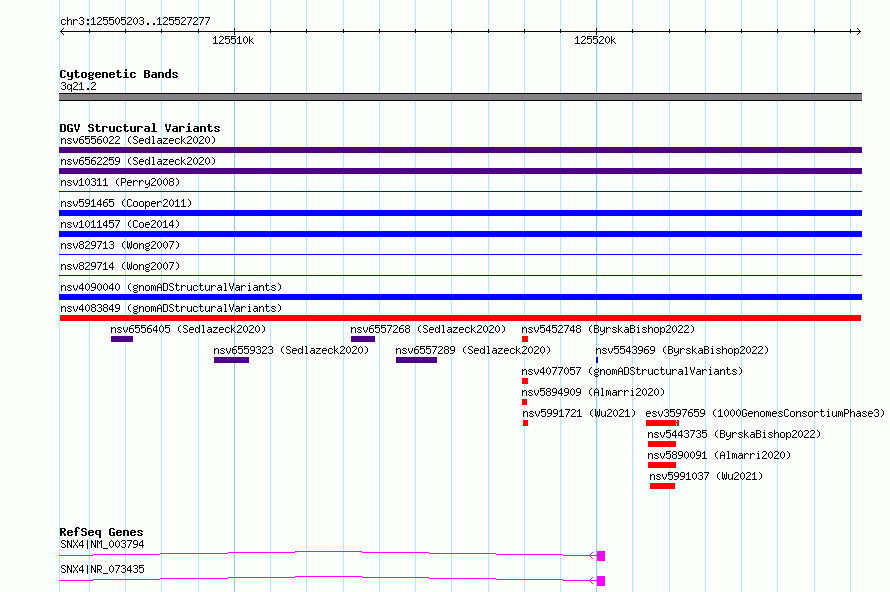Click the small red nsv4077057 feature
The image size is (890, 592).
(525, 381)
